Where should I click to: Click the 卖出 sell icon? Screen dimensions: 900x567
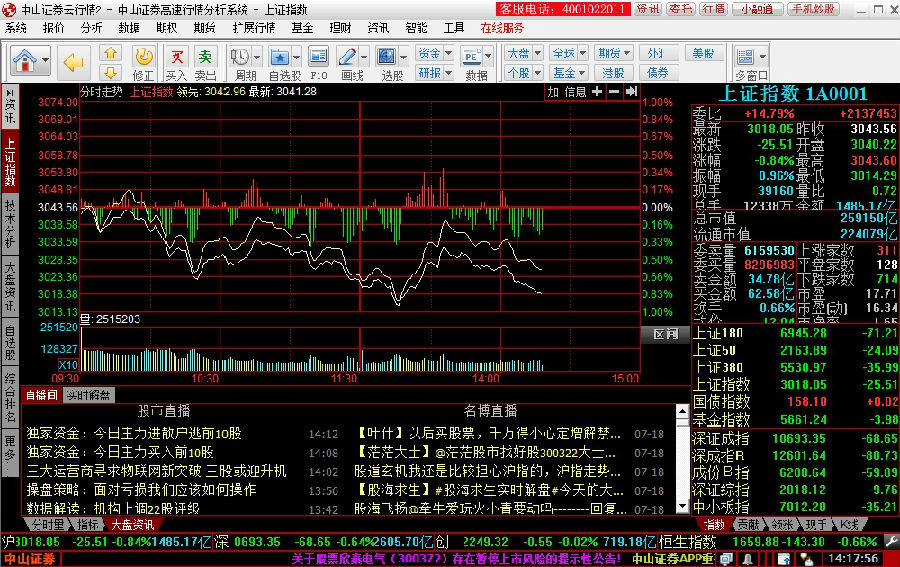[205, 64]
